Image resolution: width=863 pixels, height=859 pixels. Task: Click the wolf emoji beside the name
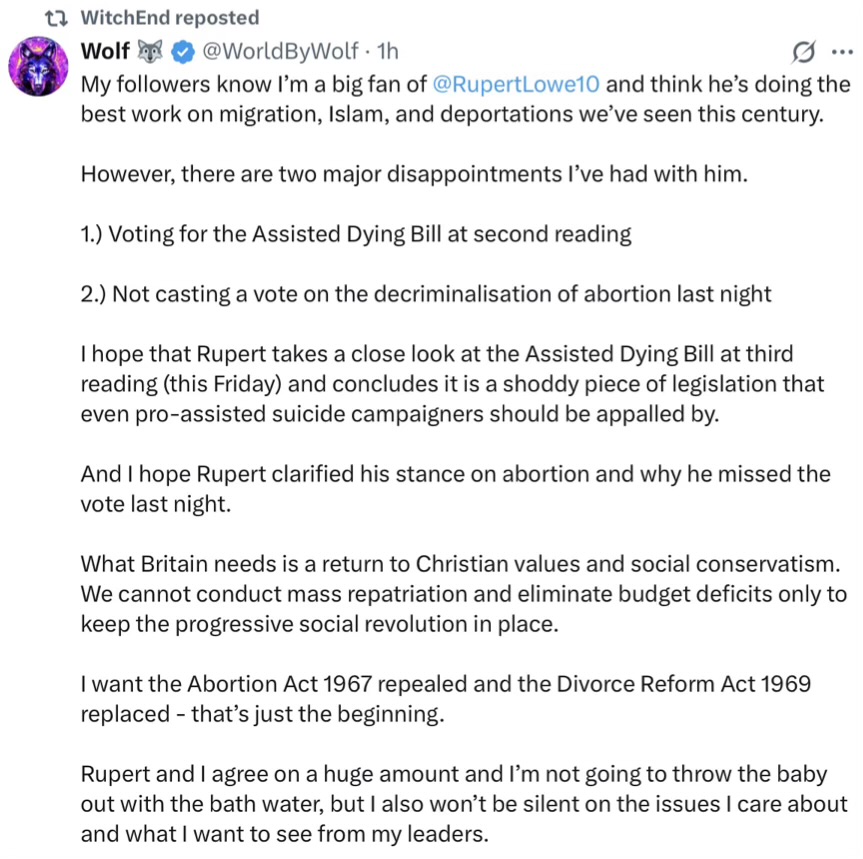(x=150, y=51)
